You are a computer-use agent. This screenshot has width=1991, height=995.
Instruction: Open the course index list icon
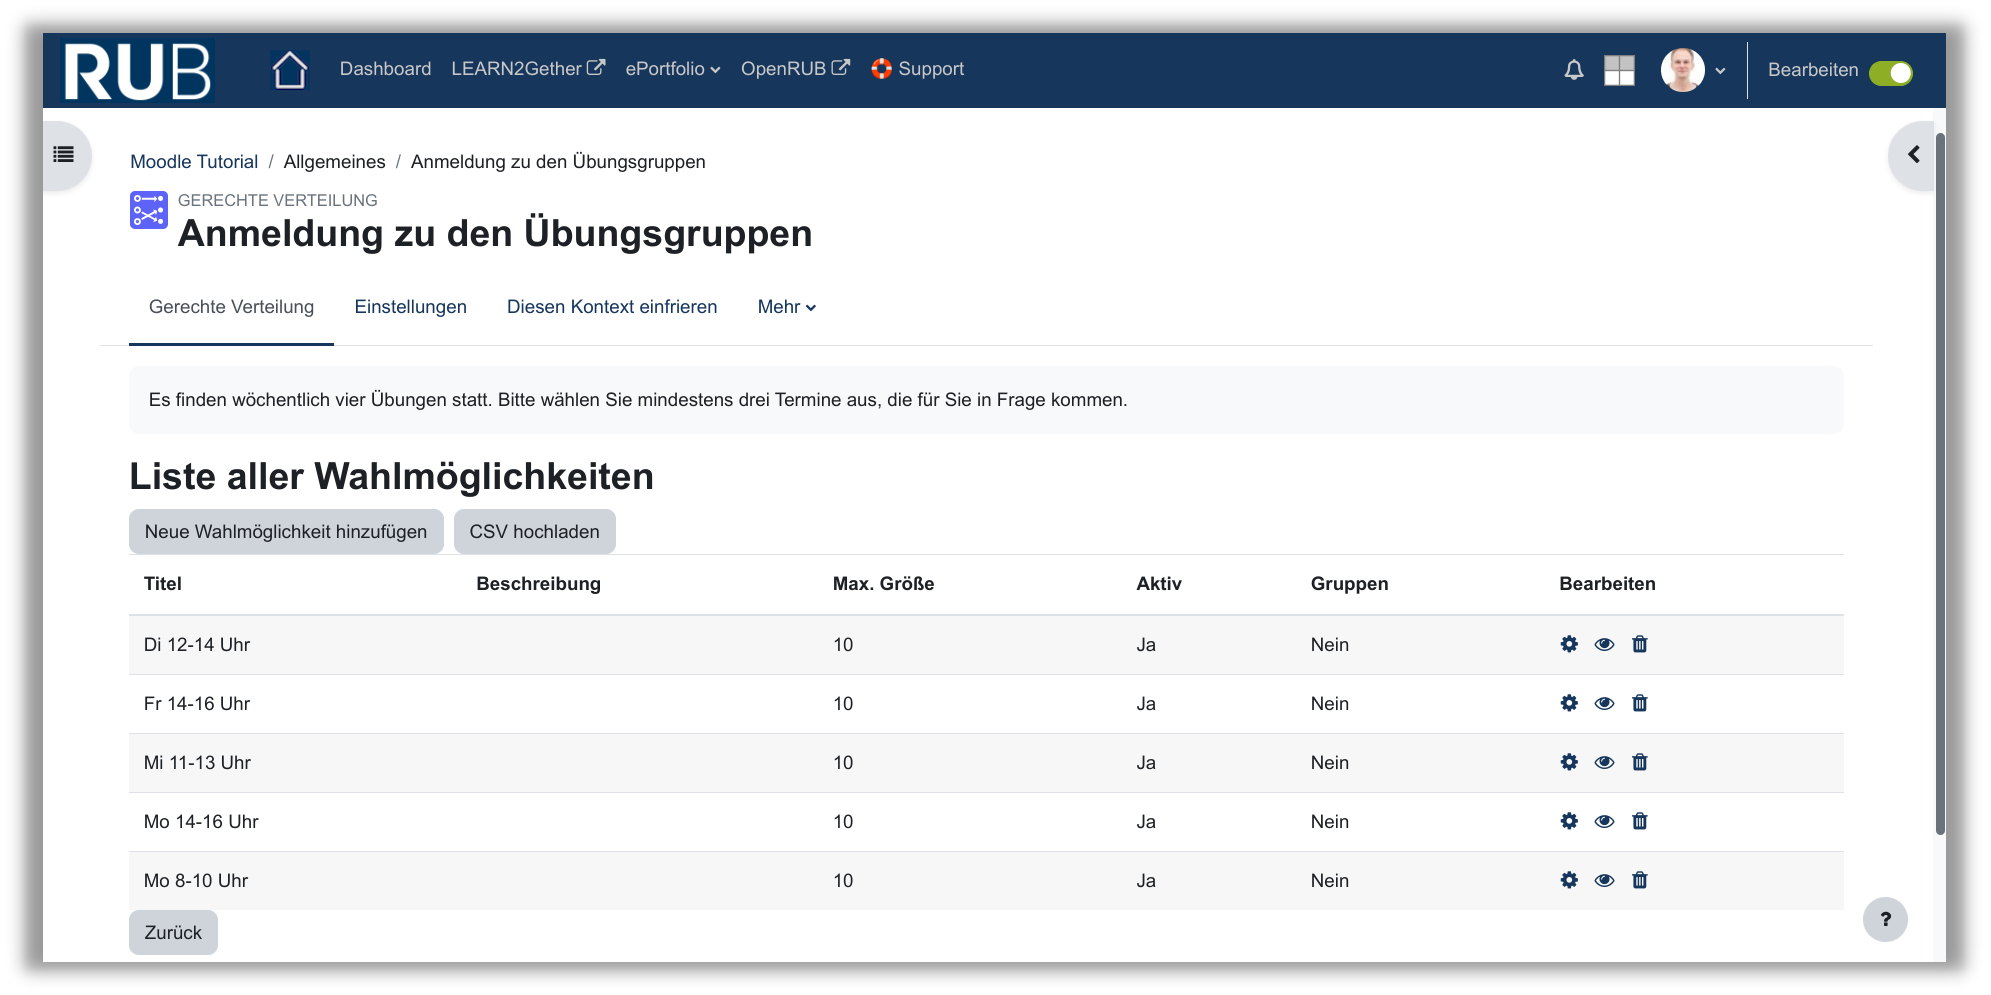[x=64, y=154]
